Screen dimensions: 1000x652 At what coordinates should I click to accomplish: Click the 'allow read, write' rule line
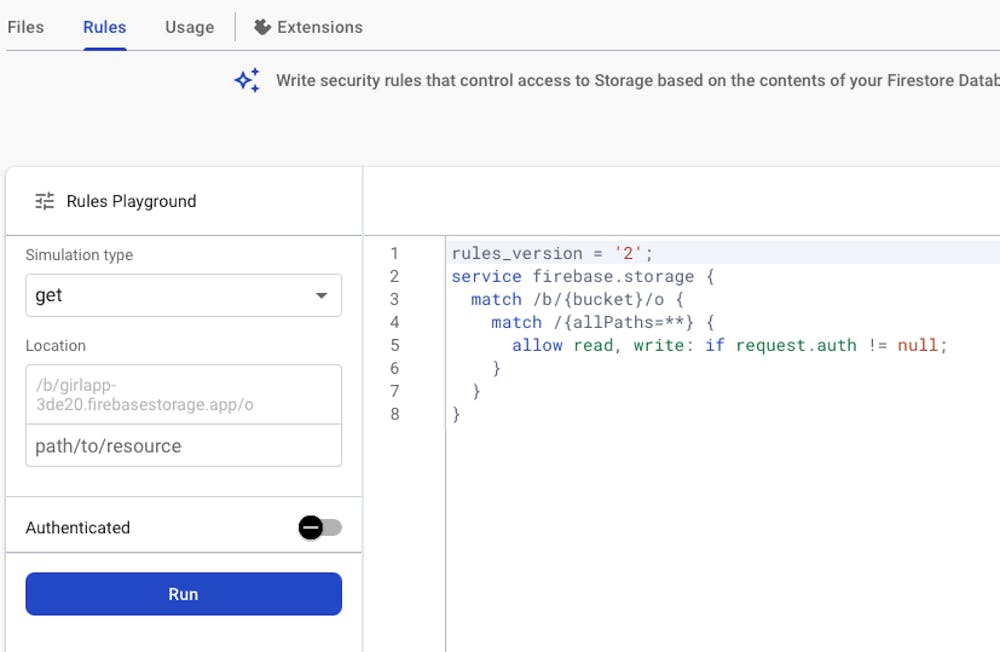[x=730, y=345]
